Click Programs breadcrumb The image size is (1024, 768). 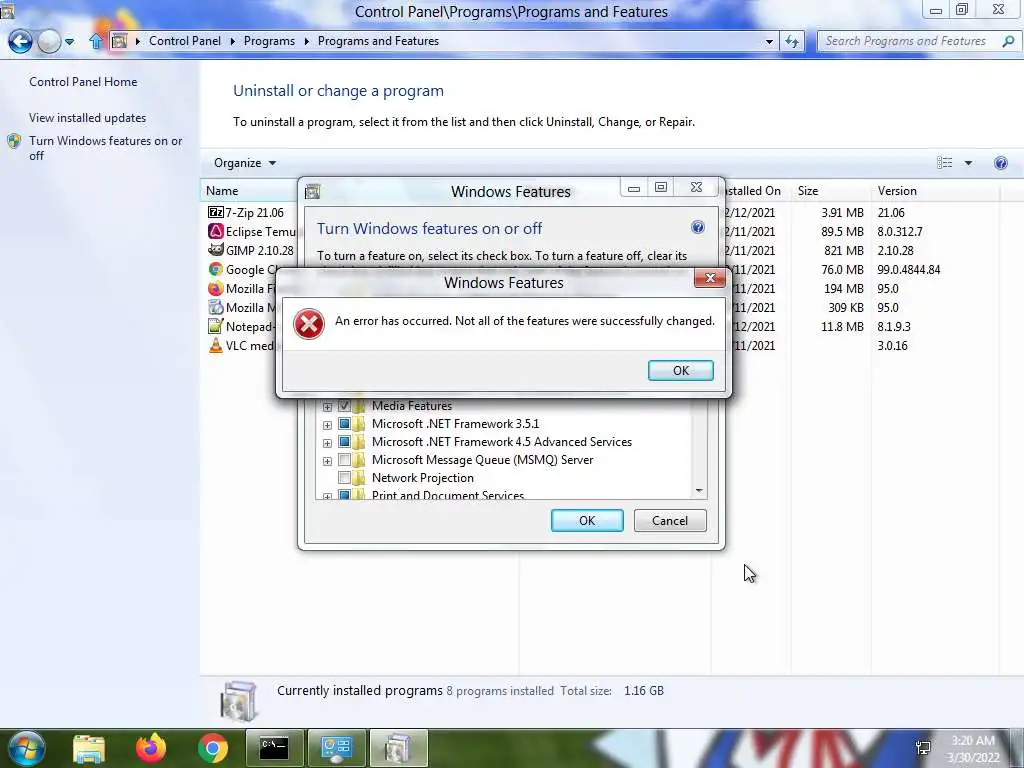[269, 40]
